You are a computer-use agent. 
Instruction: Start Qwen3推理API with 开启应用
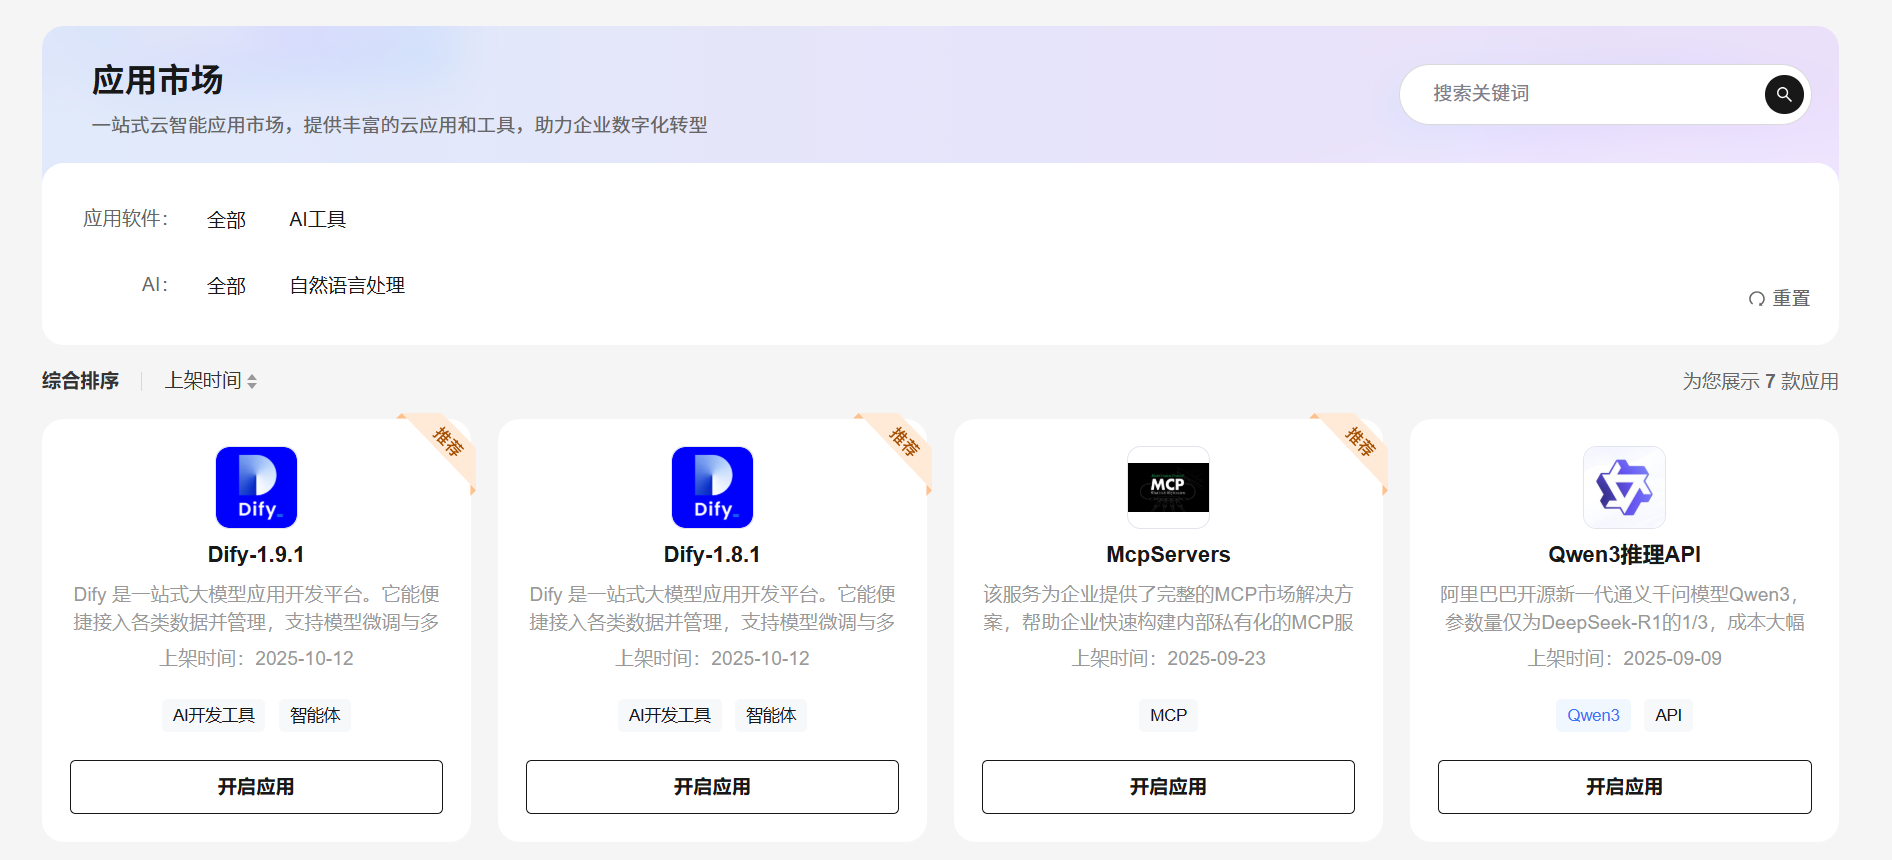1624,787
